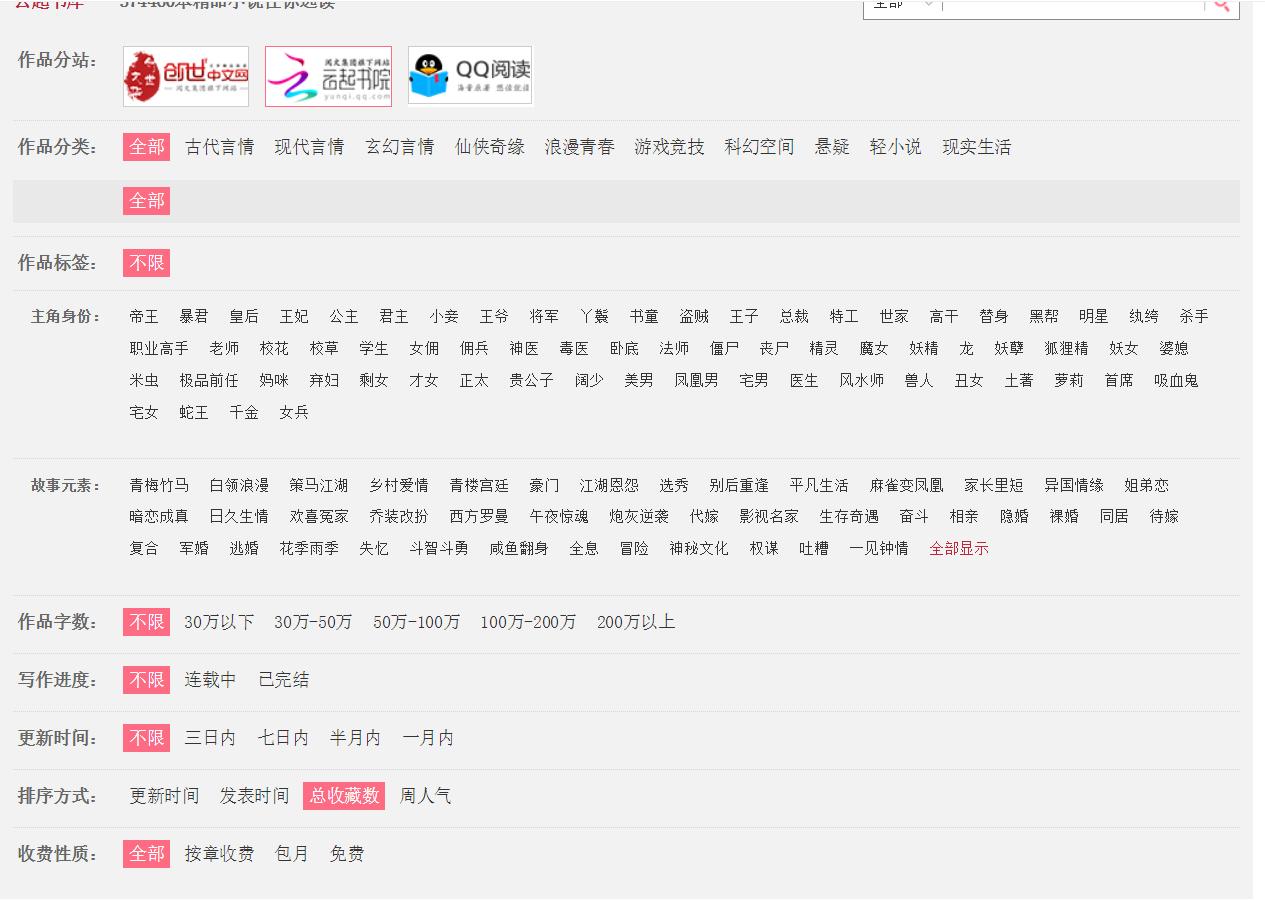The height and width of the screenshot is (900, 1265).
Task: Select category 浪漫青春
Action: click(580, 147)
